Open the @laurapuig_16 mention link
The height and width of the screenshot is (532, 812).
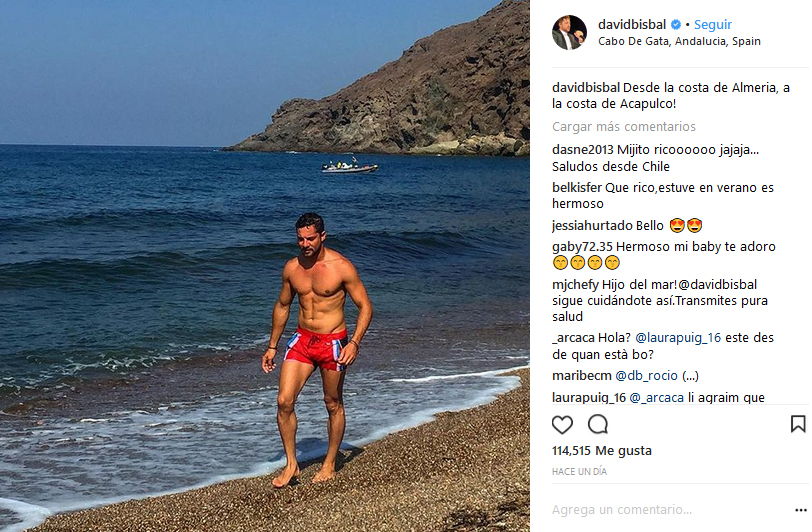(x=678, y=338)
